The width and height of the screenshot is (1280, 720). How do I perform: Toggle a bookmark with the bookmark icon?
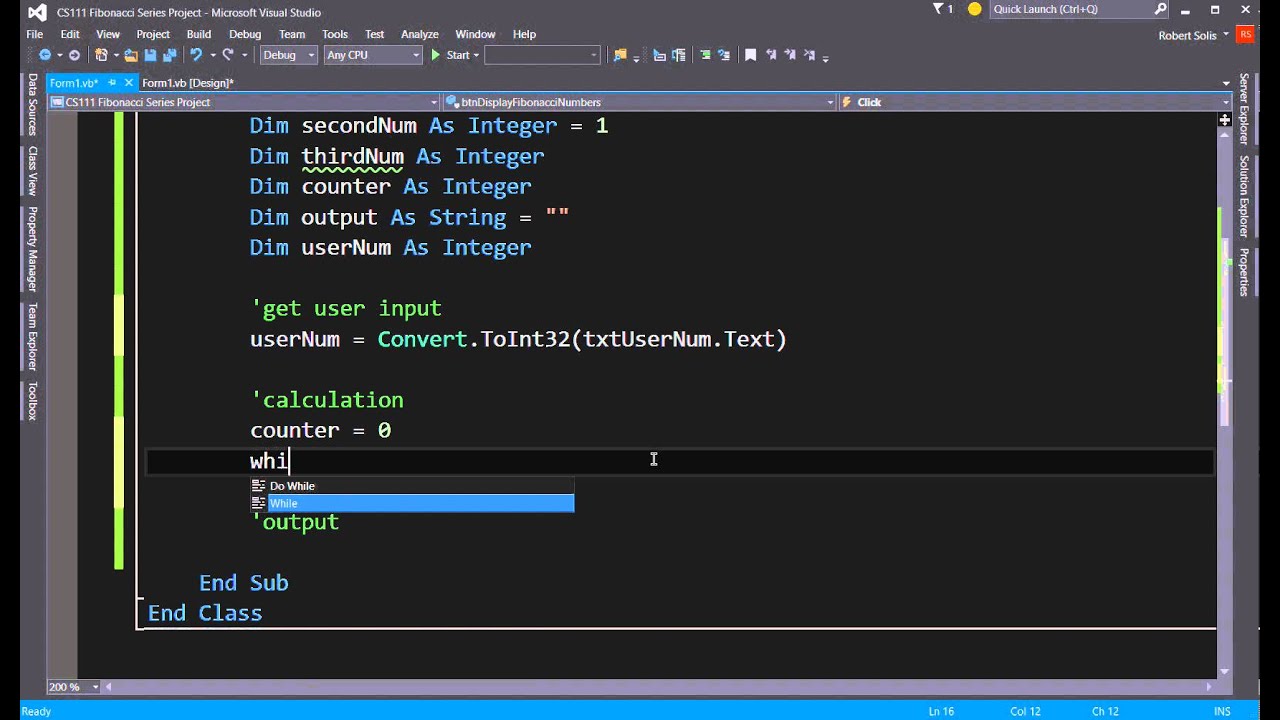pyautogui.click(x=751, y=55)
